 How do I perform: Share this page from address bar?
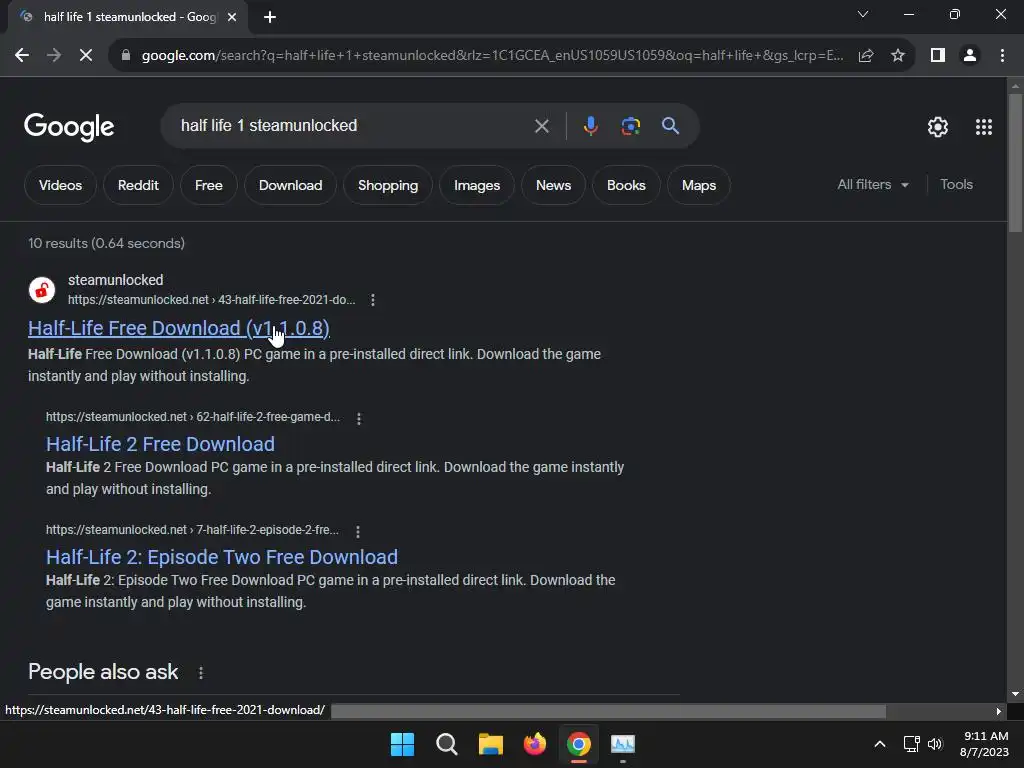866,56
